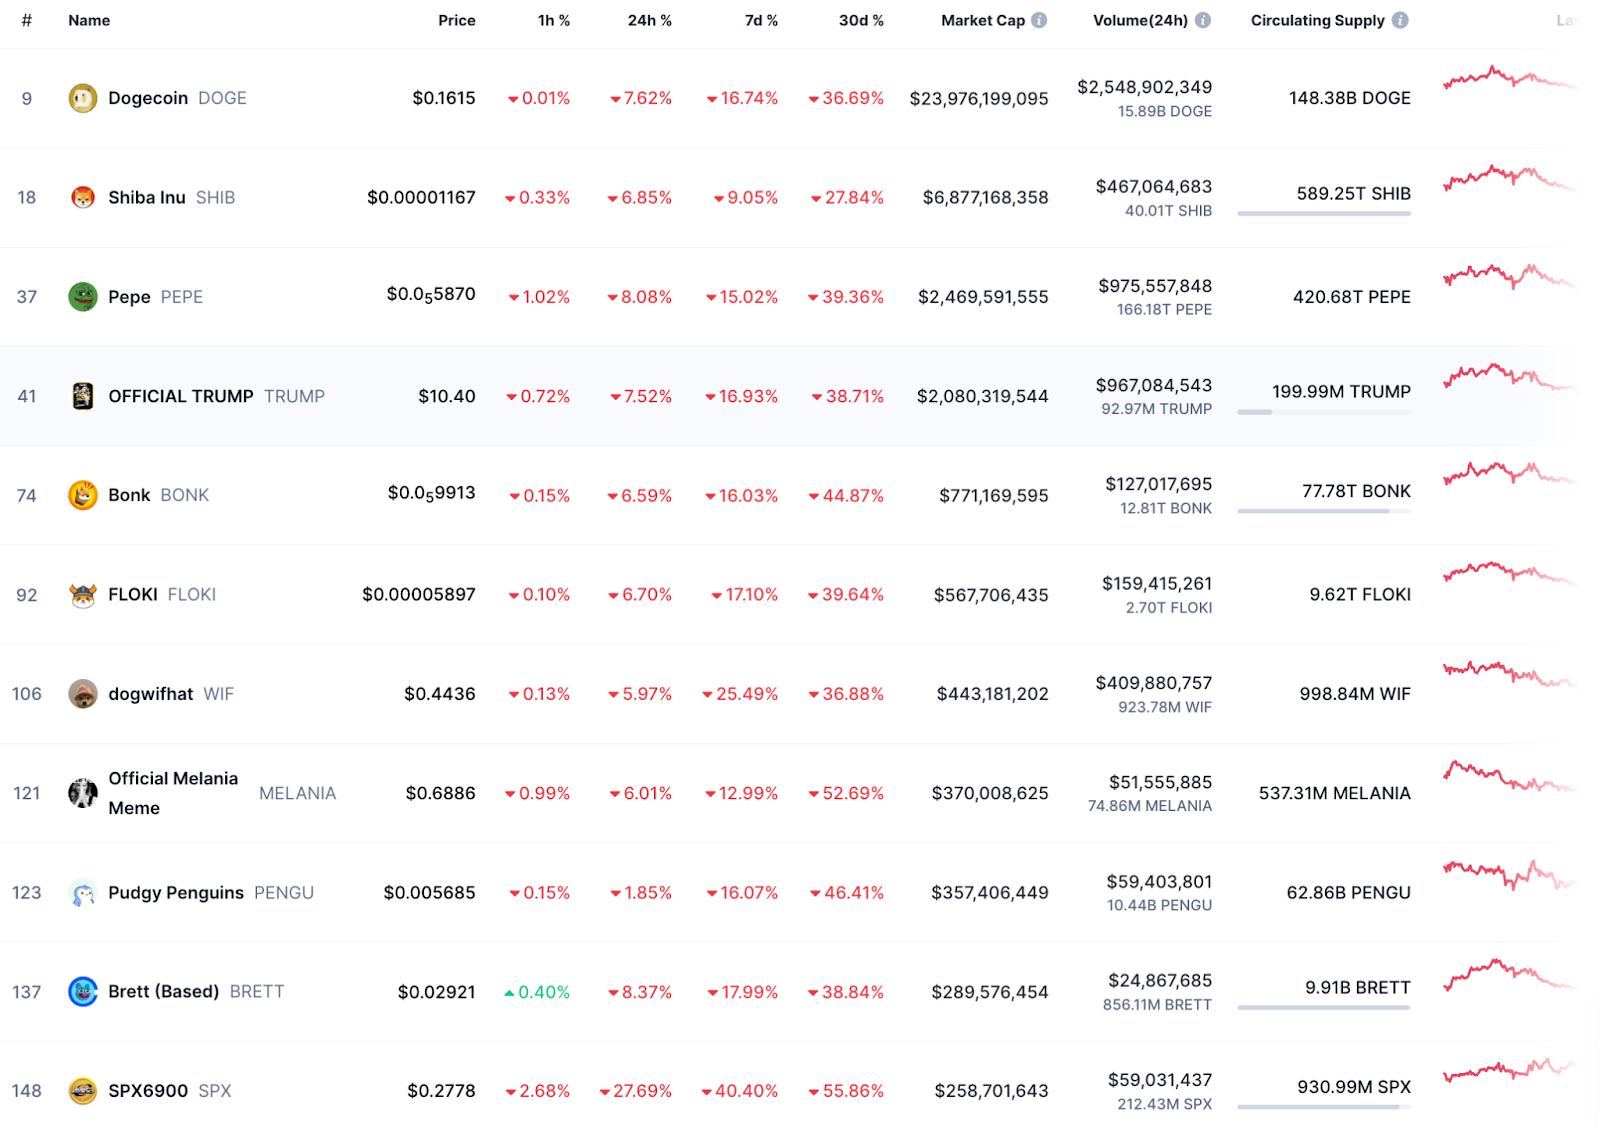Click the Market Cap info icon
1600x1126 pixels.
coord(1040,20)
